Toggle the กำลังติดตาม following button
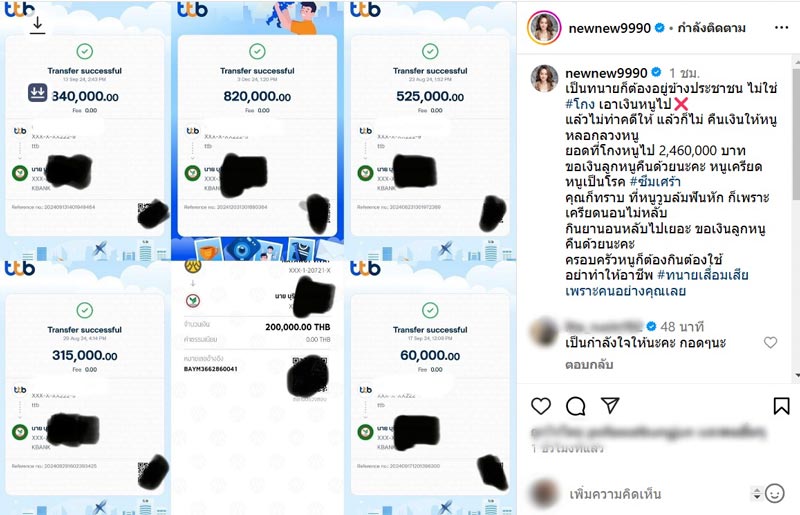Image resolution: width=800 pixels, height=515 pixels. [711, 28]
